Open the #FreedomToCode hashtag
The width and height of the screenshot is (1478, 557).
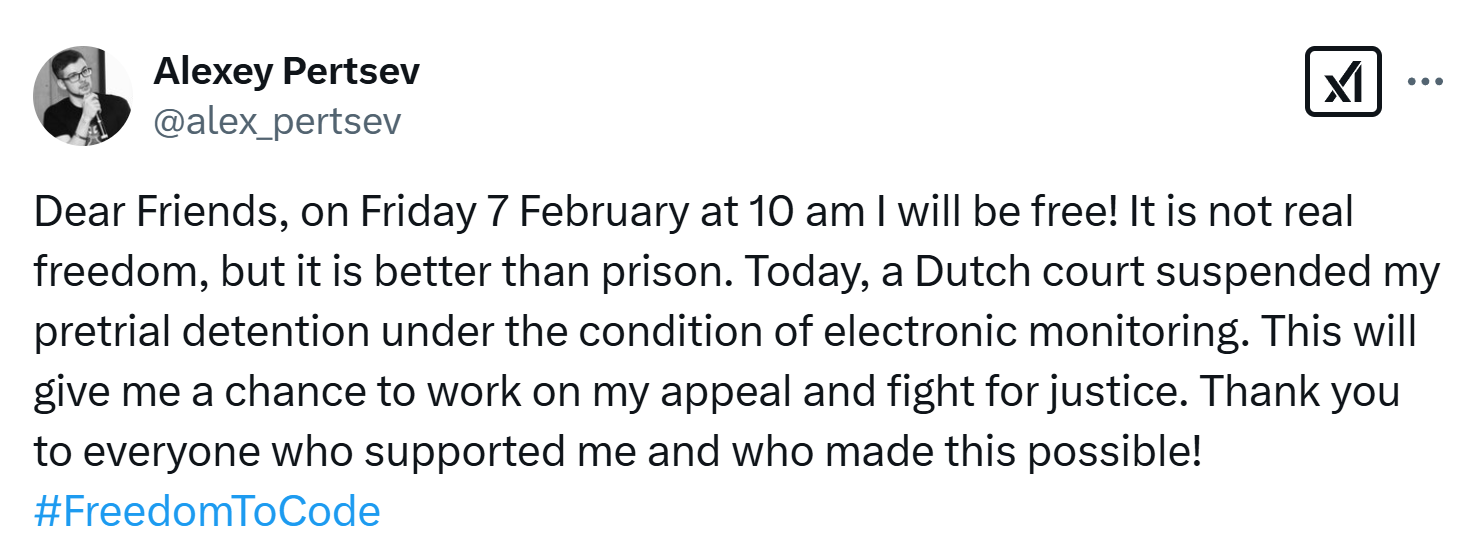coord(207,511)
